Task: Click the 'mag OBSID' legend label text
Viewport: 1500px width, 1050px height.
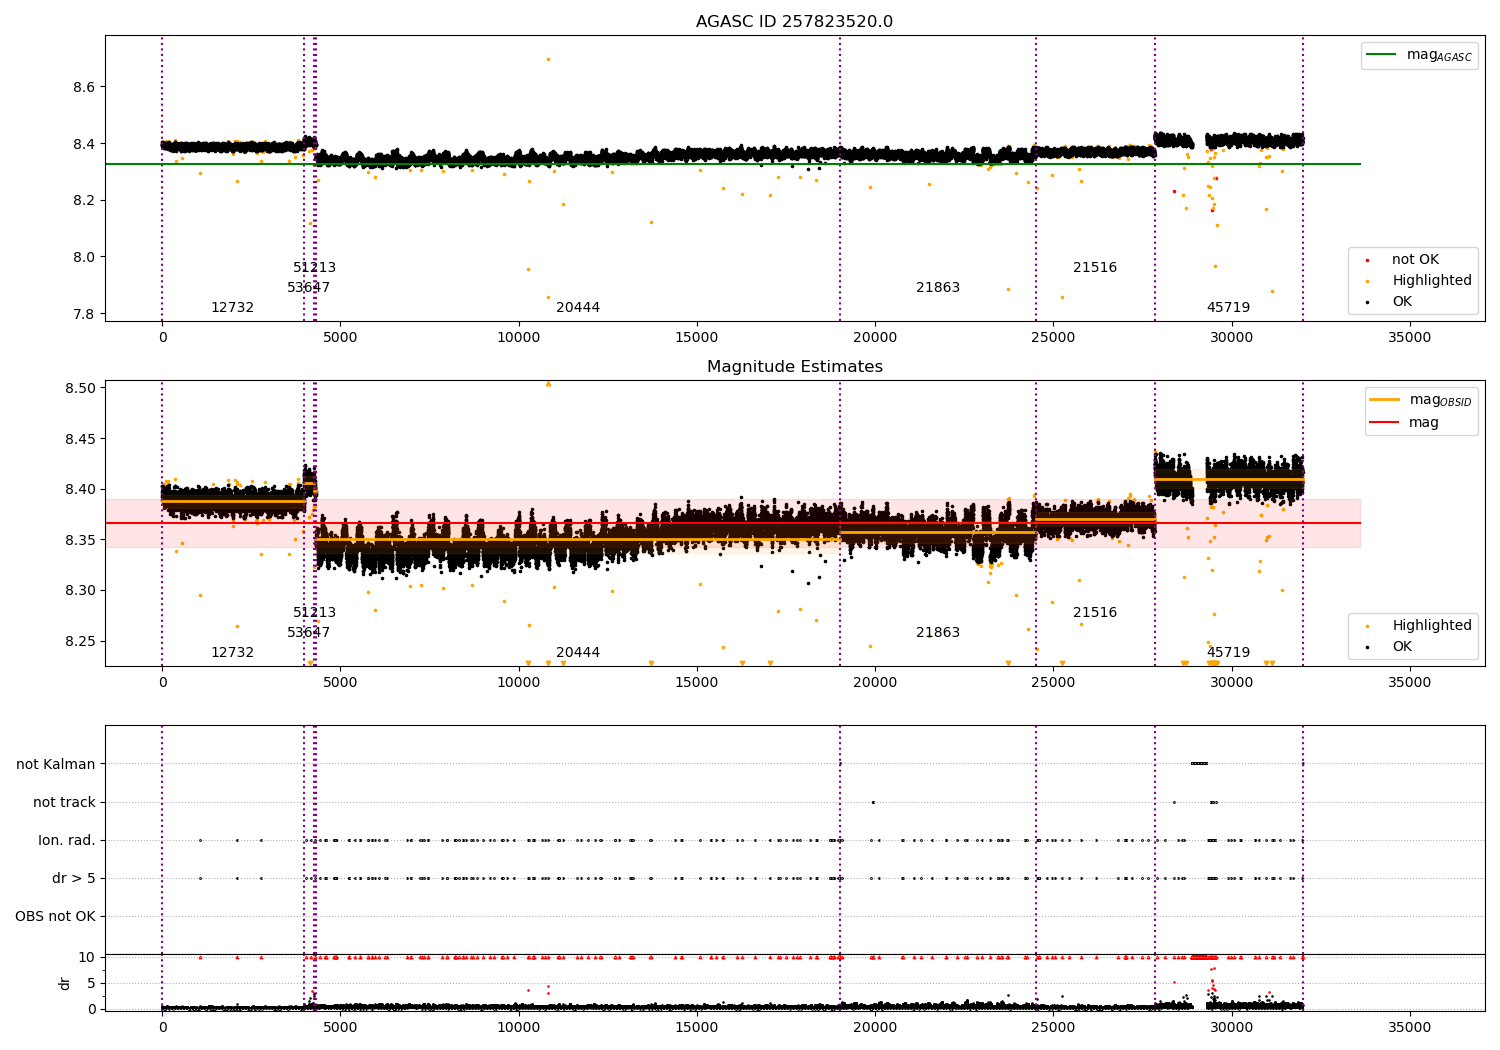Action: pyautogui.click(x=1441, y=401)
